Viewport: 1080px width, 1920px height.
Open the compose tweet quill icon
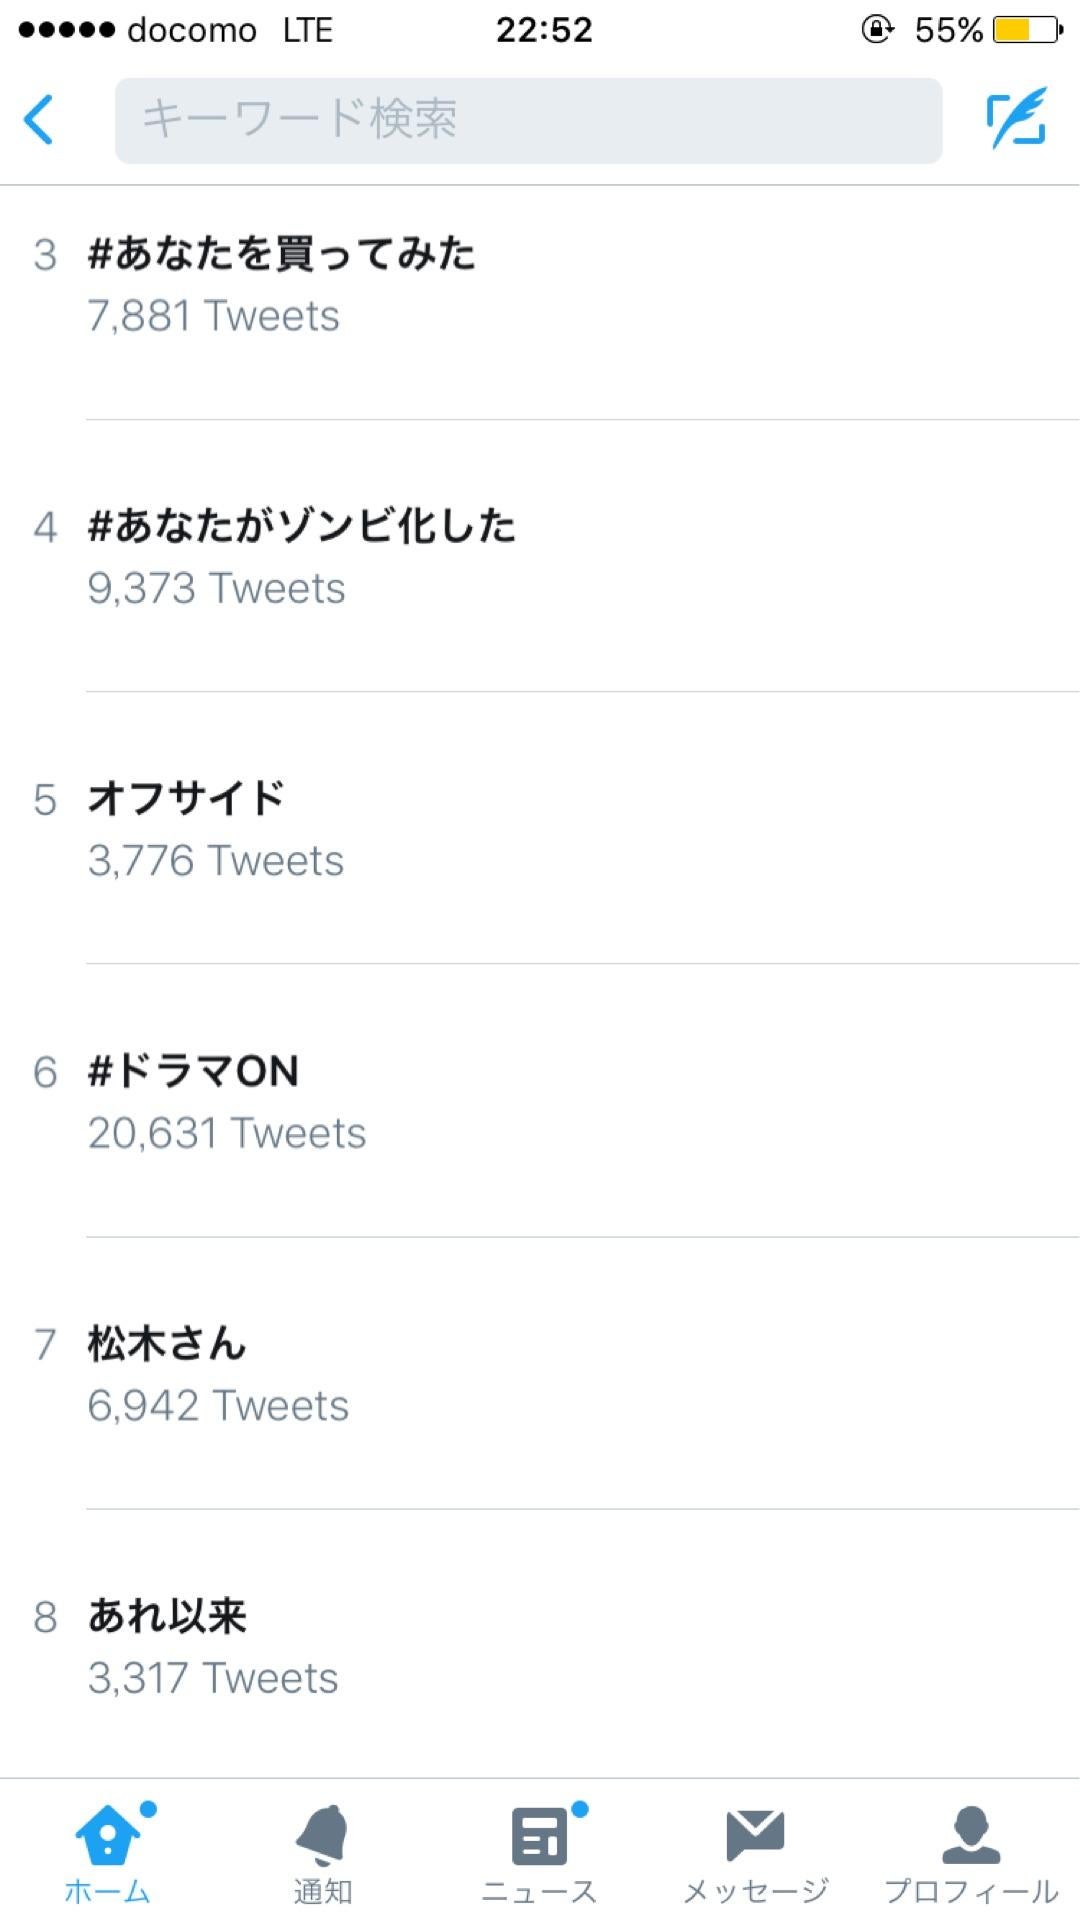click(1016, 119)
